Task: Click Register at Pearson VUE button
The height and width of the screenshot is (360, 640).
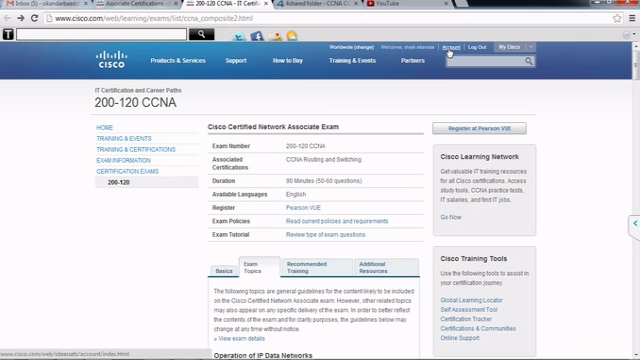Action: pos(479,128)
